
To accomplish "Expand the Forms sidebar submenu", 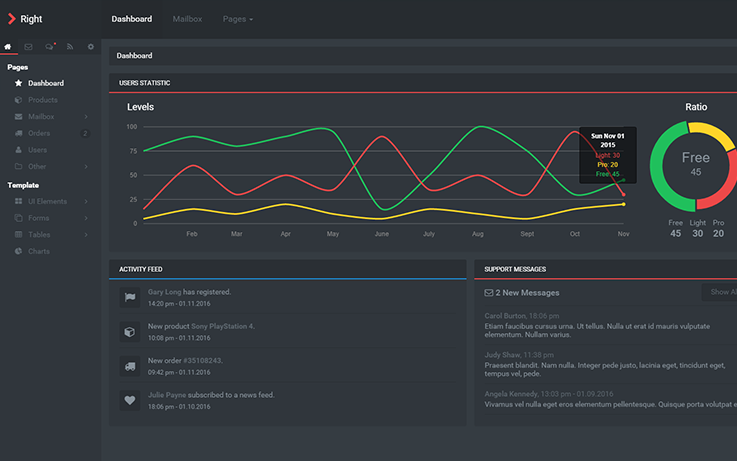I will (x=50, y=218).
